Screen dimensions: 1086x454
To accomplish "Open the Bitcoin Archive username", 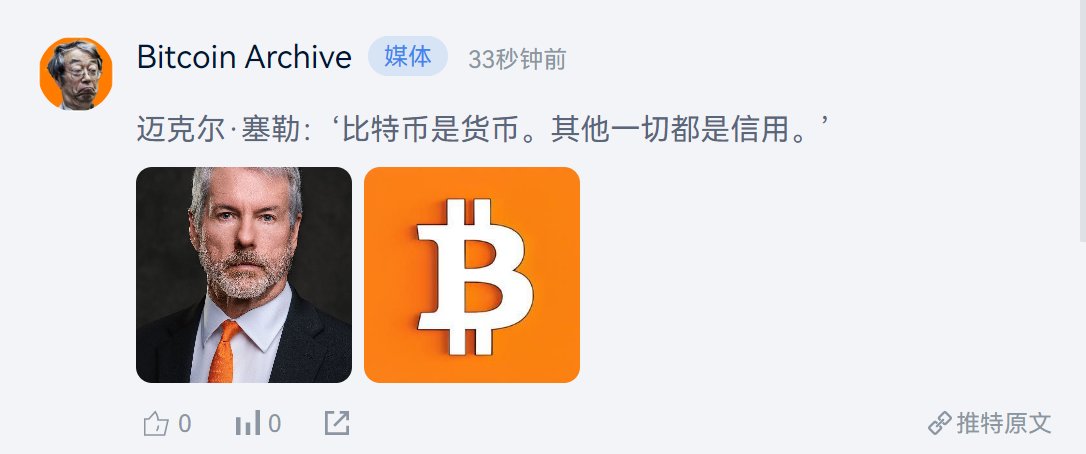I will click(x=244, y=57).
